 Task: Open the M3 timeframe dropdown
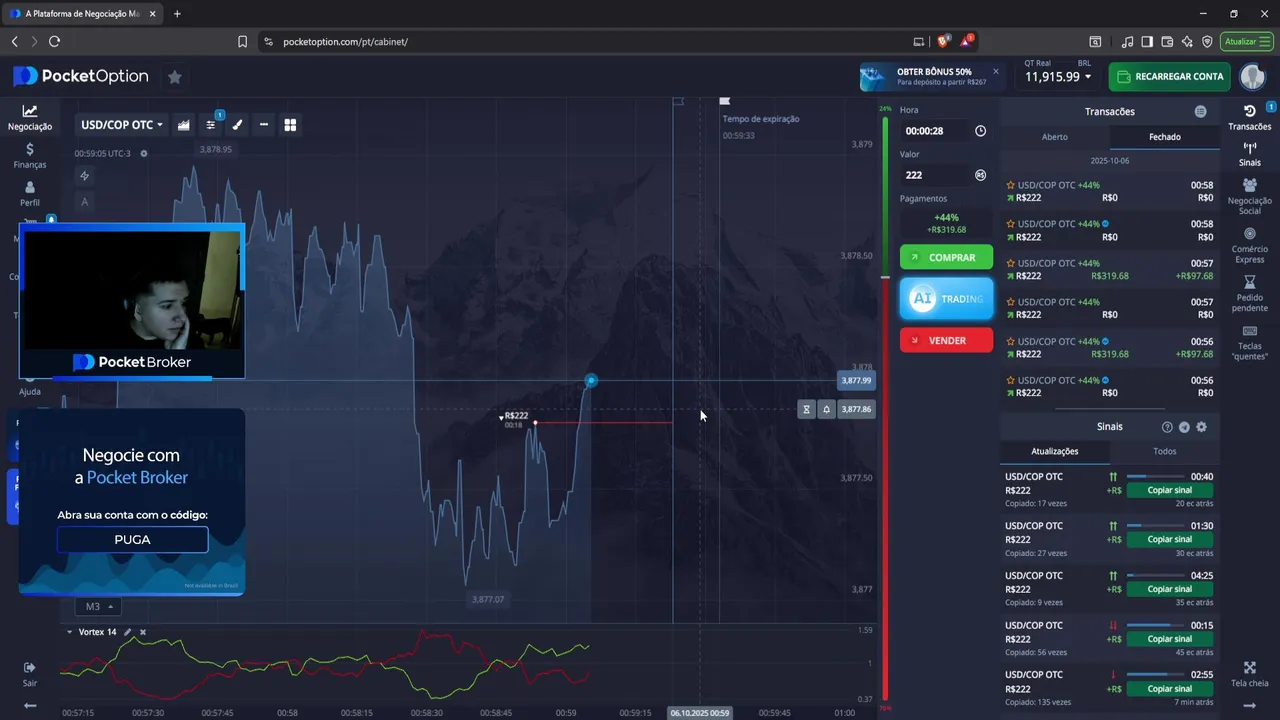(x=98, y=606)
